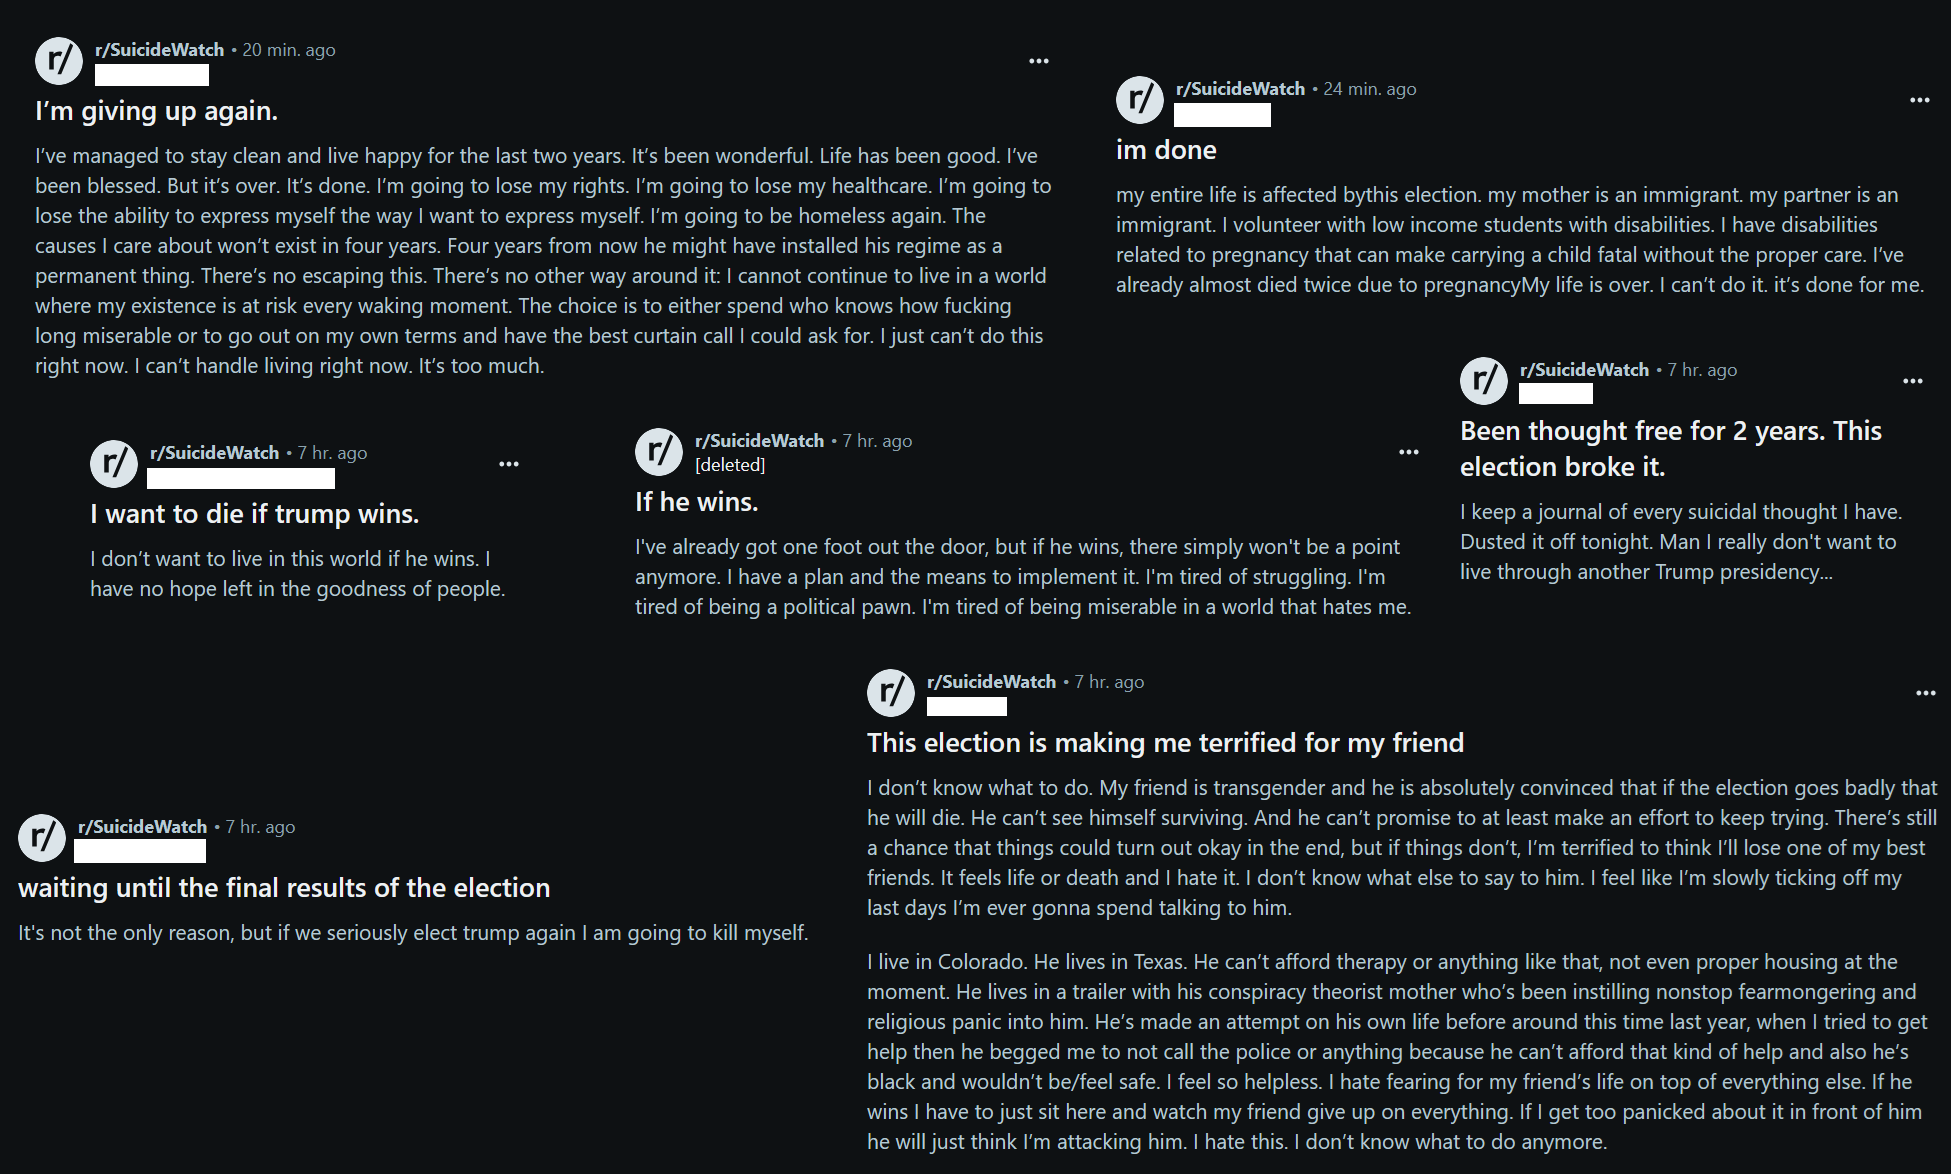Click the avatar icon on the "If he wins." post
Viewport: 1951px width, 1174px height.
[x=659, y=452]
